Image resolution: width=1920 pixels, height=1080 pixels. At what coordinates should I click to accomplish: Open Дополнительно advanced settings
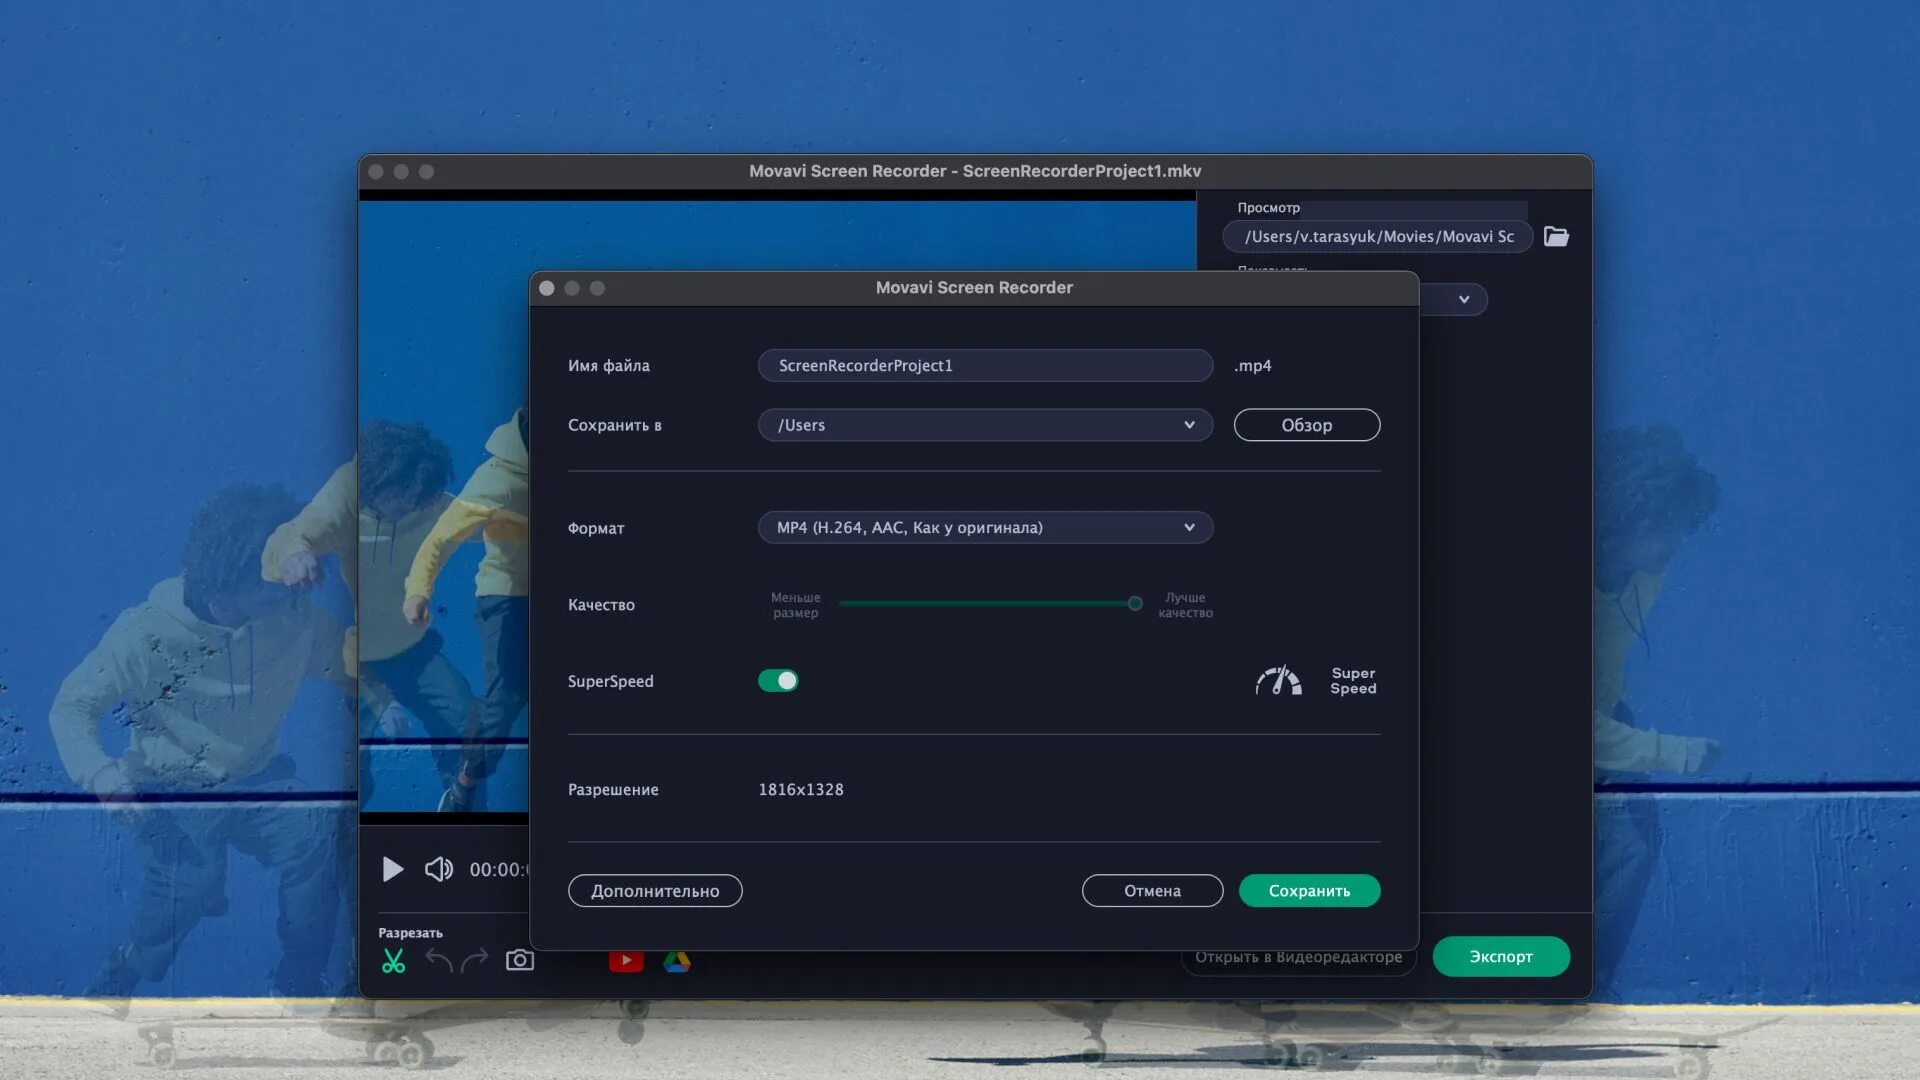pyautogui.click(x=655, y=891)
